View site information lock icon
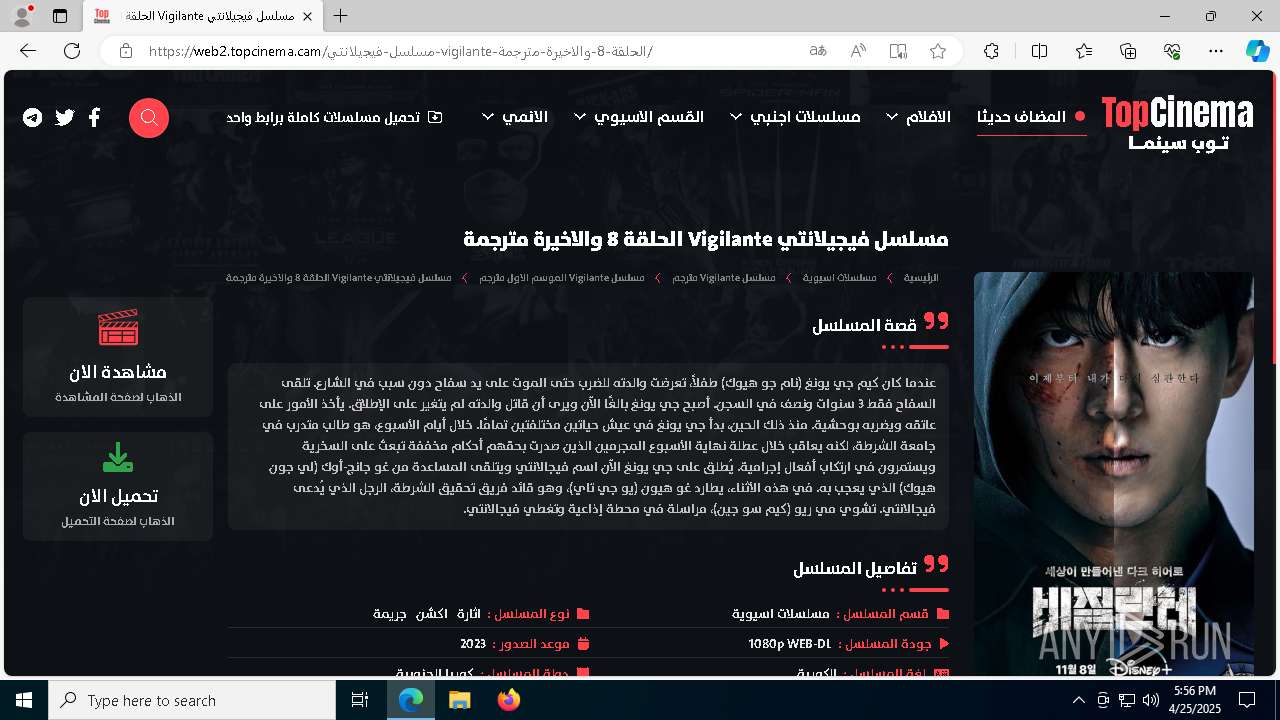Image resolution: width=1280 pixels, height=720 pixels. 125,51
